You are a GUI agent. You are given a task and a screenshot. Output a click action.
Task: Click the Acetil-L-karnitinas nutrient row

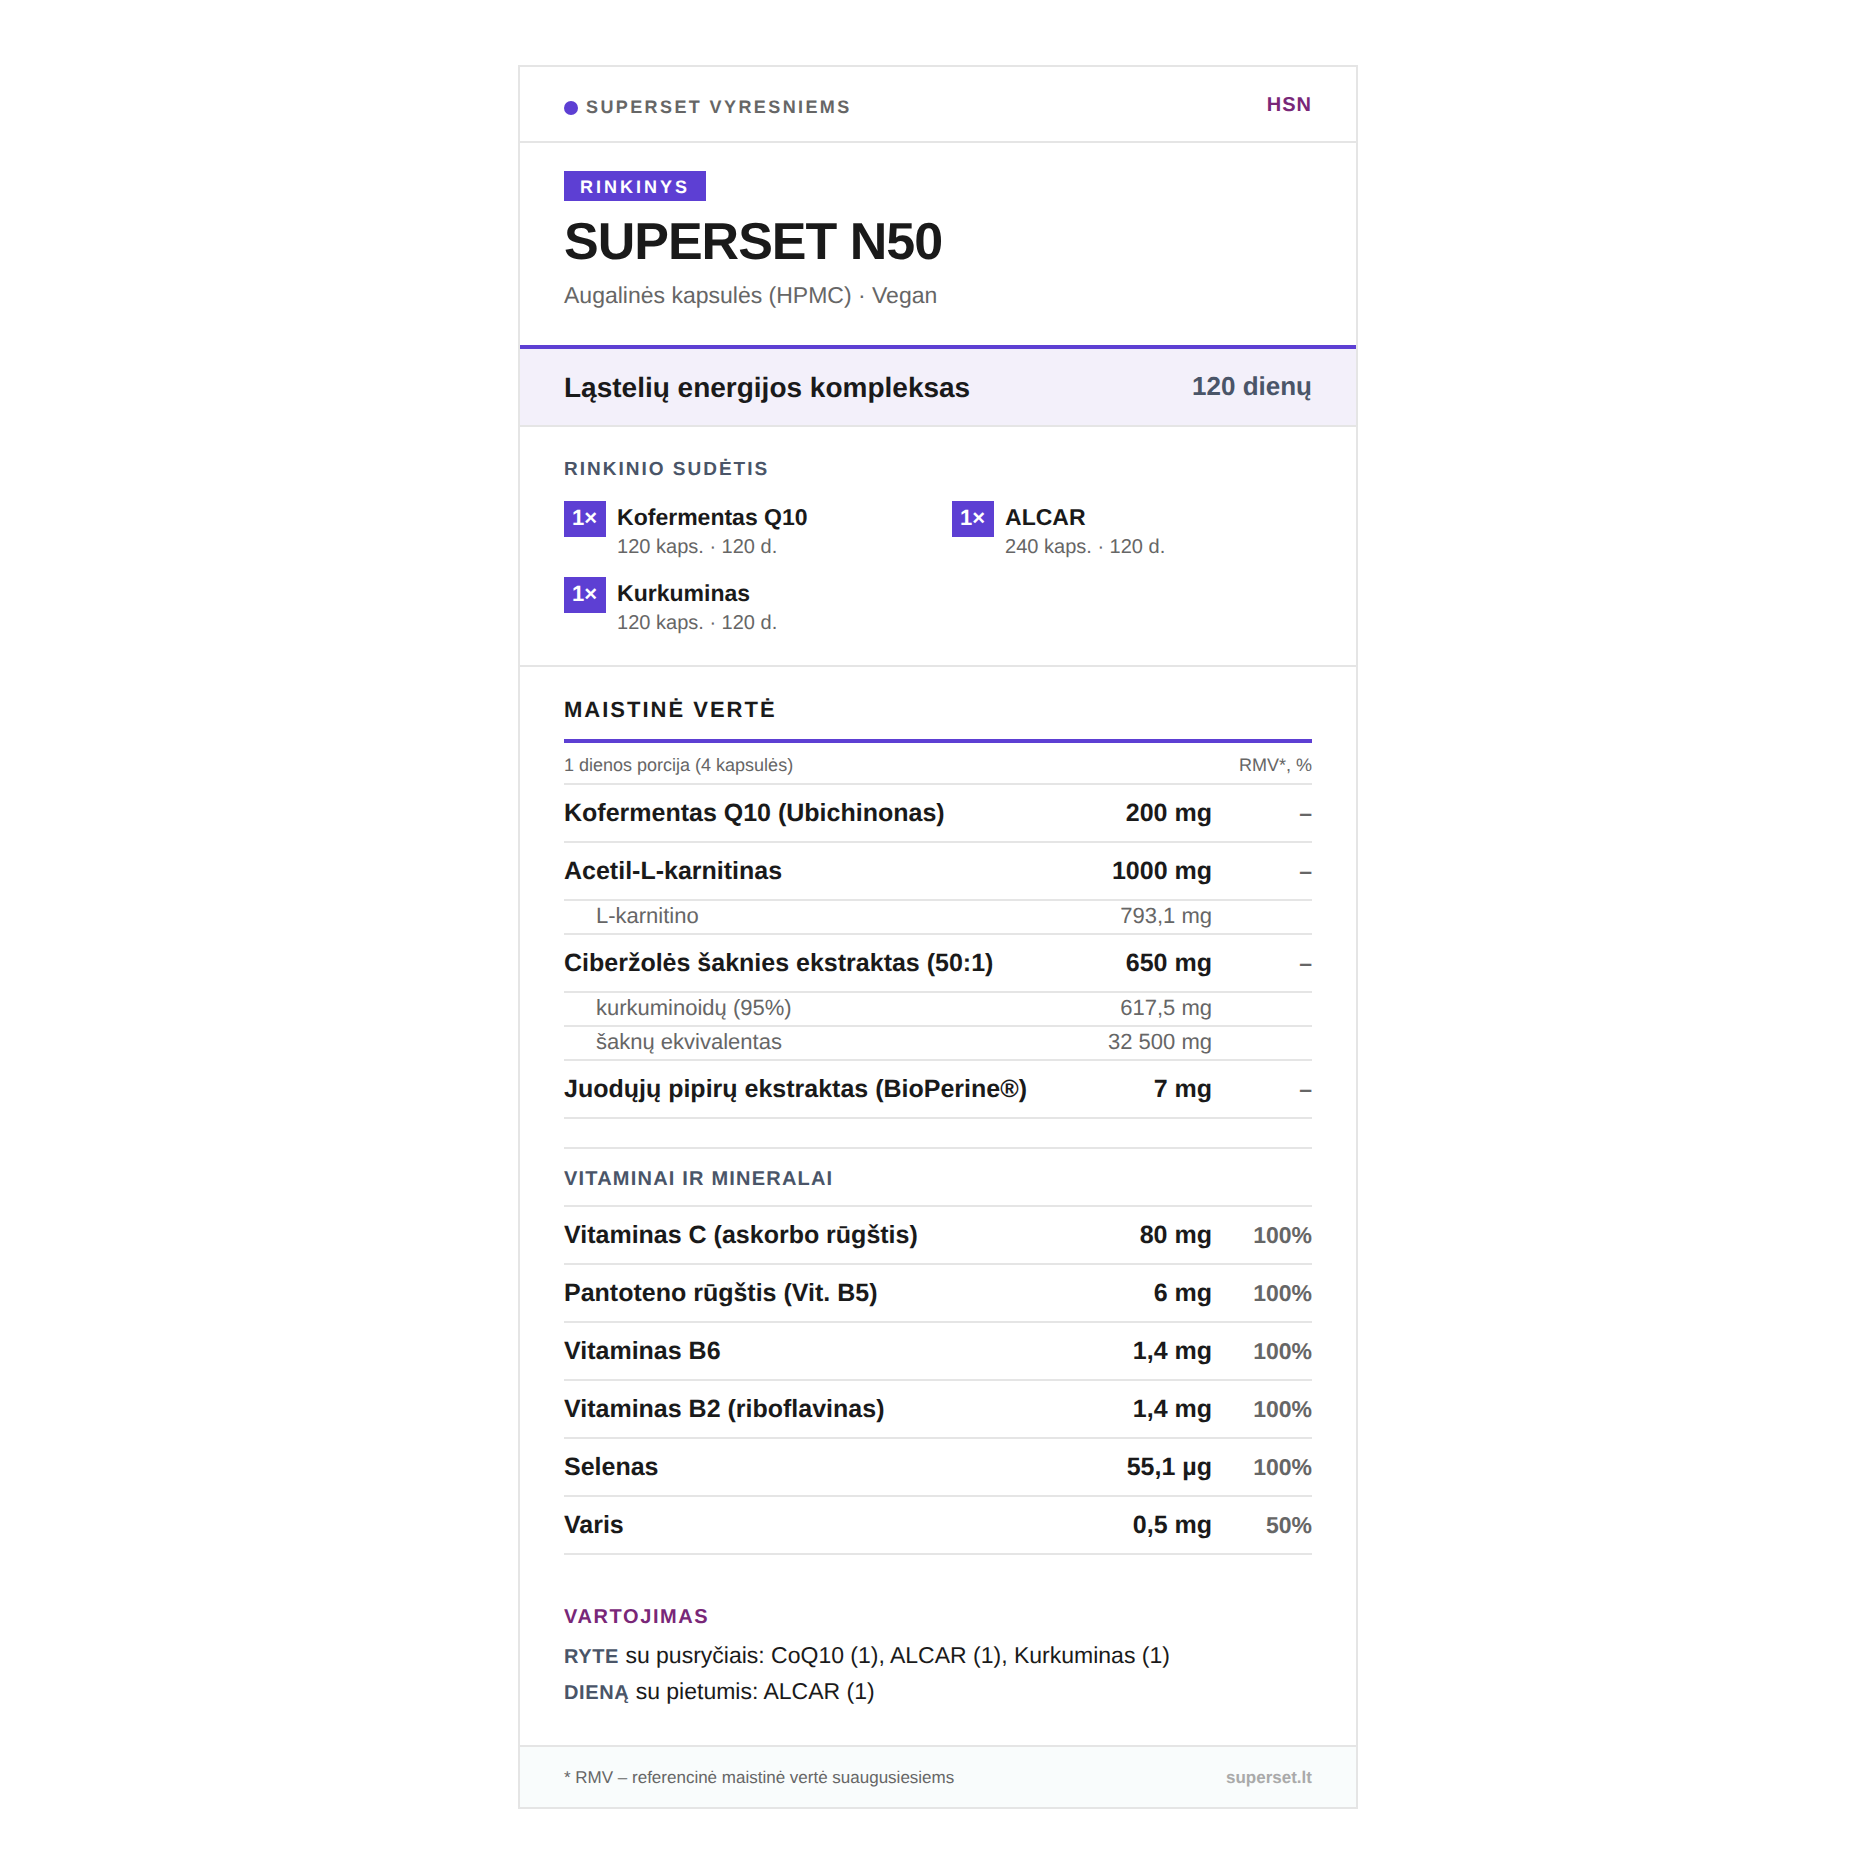click(x=672, y=871)
